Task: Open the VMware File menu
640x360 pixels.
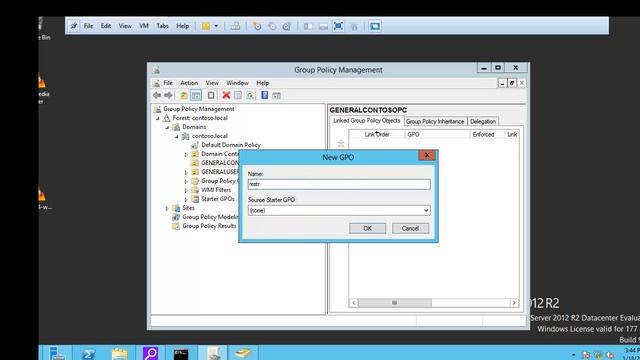Action: [88, 26]
